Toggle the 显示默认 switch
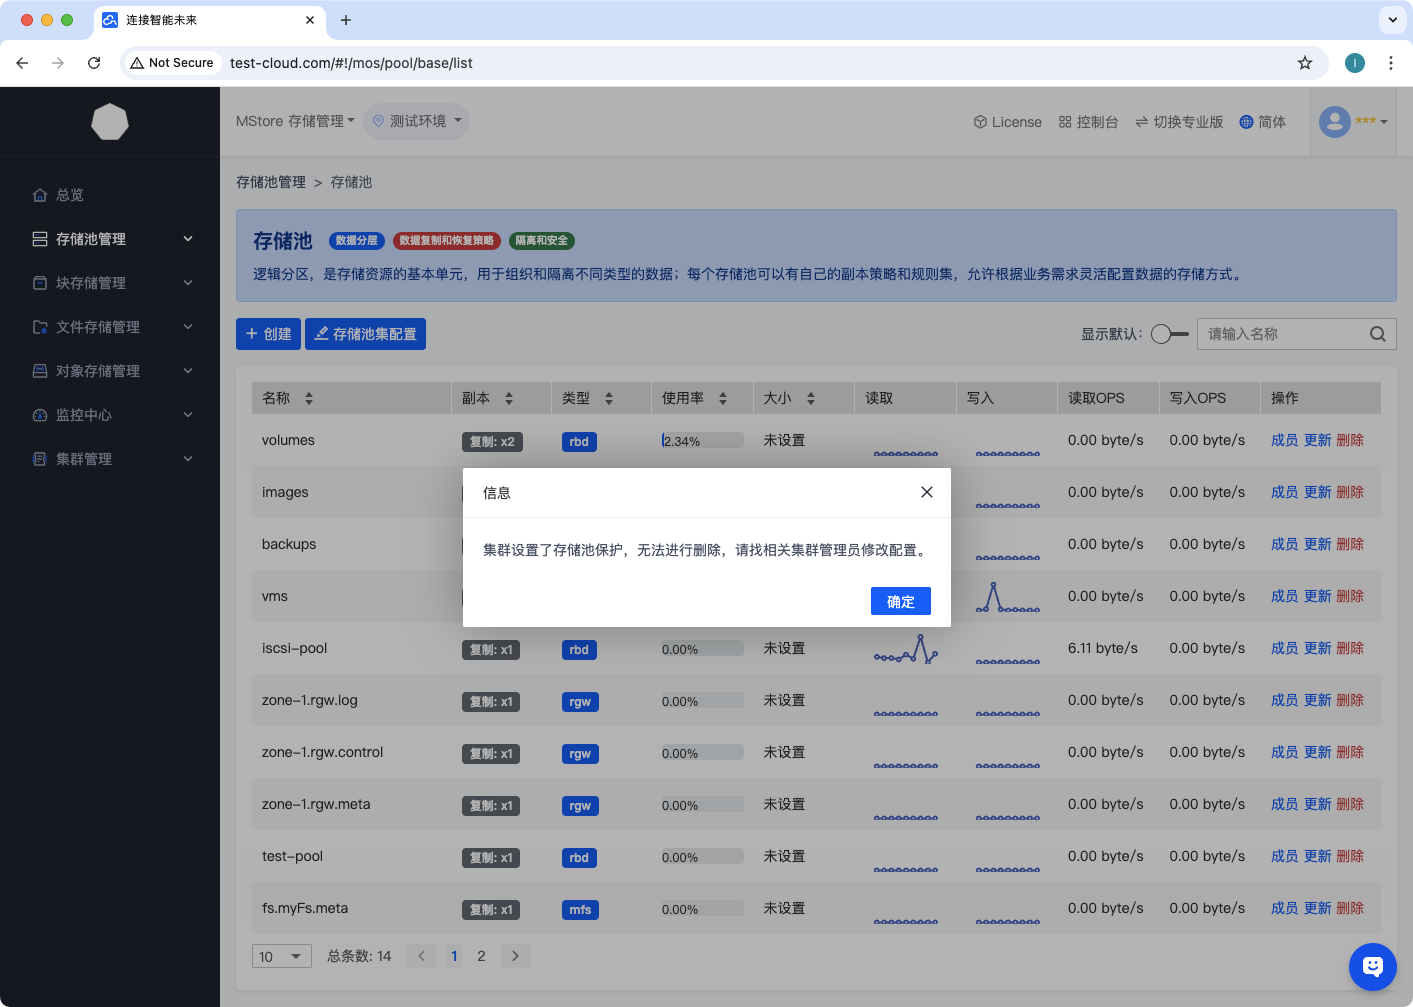1413x1007 pixels. (1169, 334)
